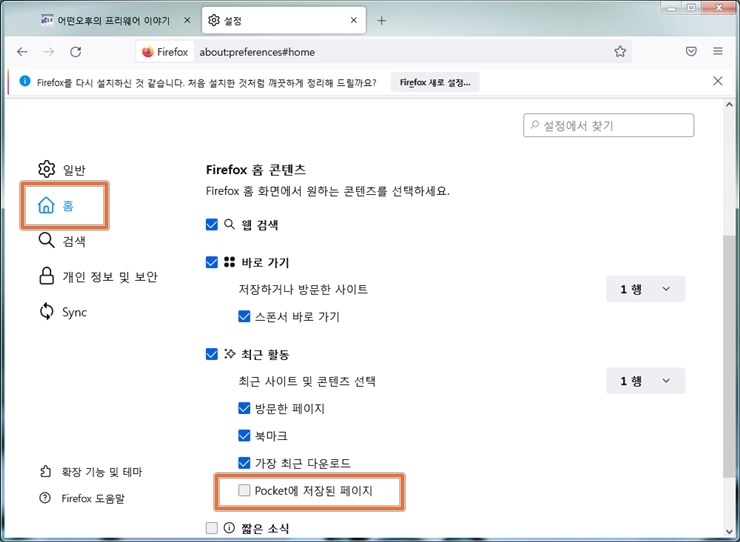
Task: Uncheck the 바로 가기 checkbox
Action: [x=212, y=262]
